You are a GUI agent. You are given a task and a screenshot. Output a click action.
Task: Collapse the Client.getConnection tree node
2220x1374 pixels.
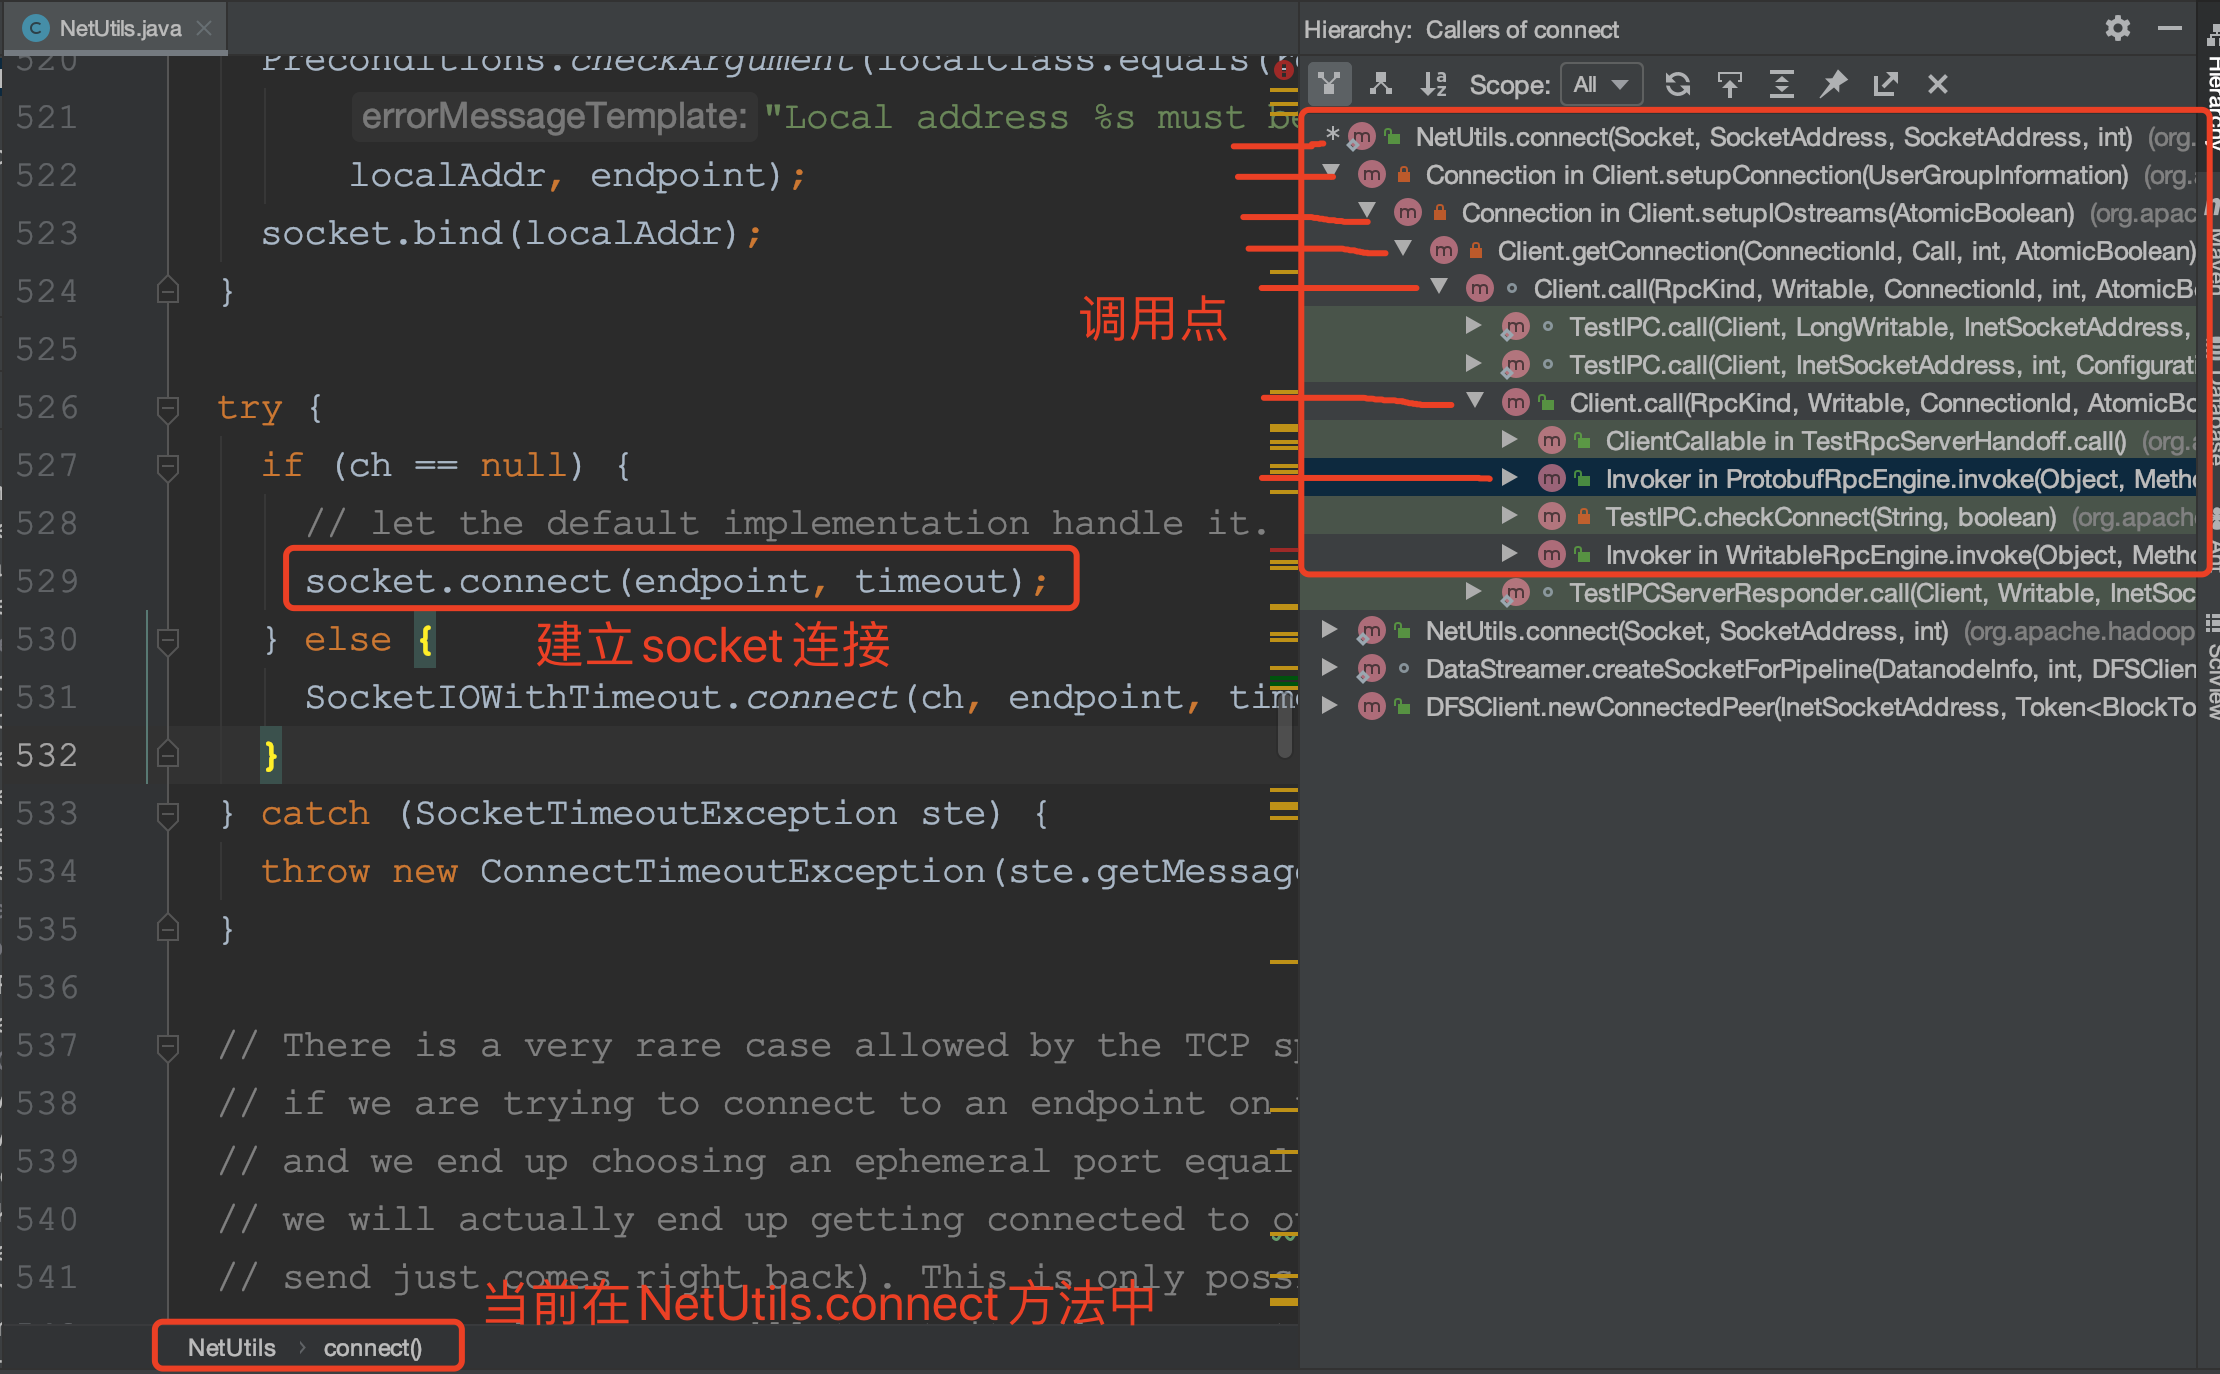pos(1405,250)
